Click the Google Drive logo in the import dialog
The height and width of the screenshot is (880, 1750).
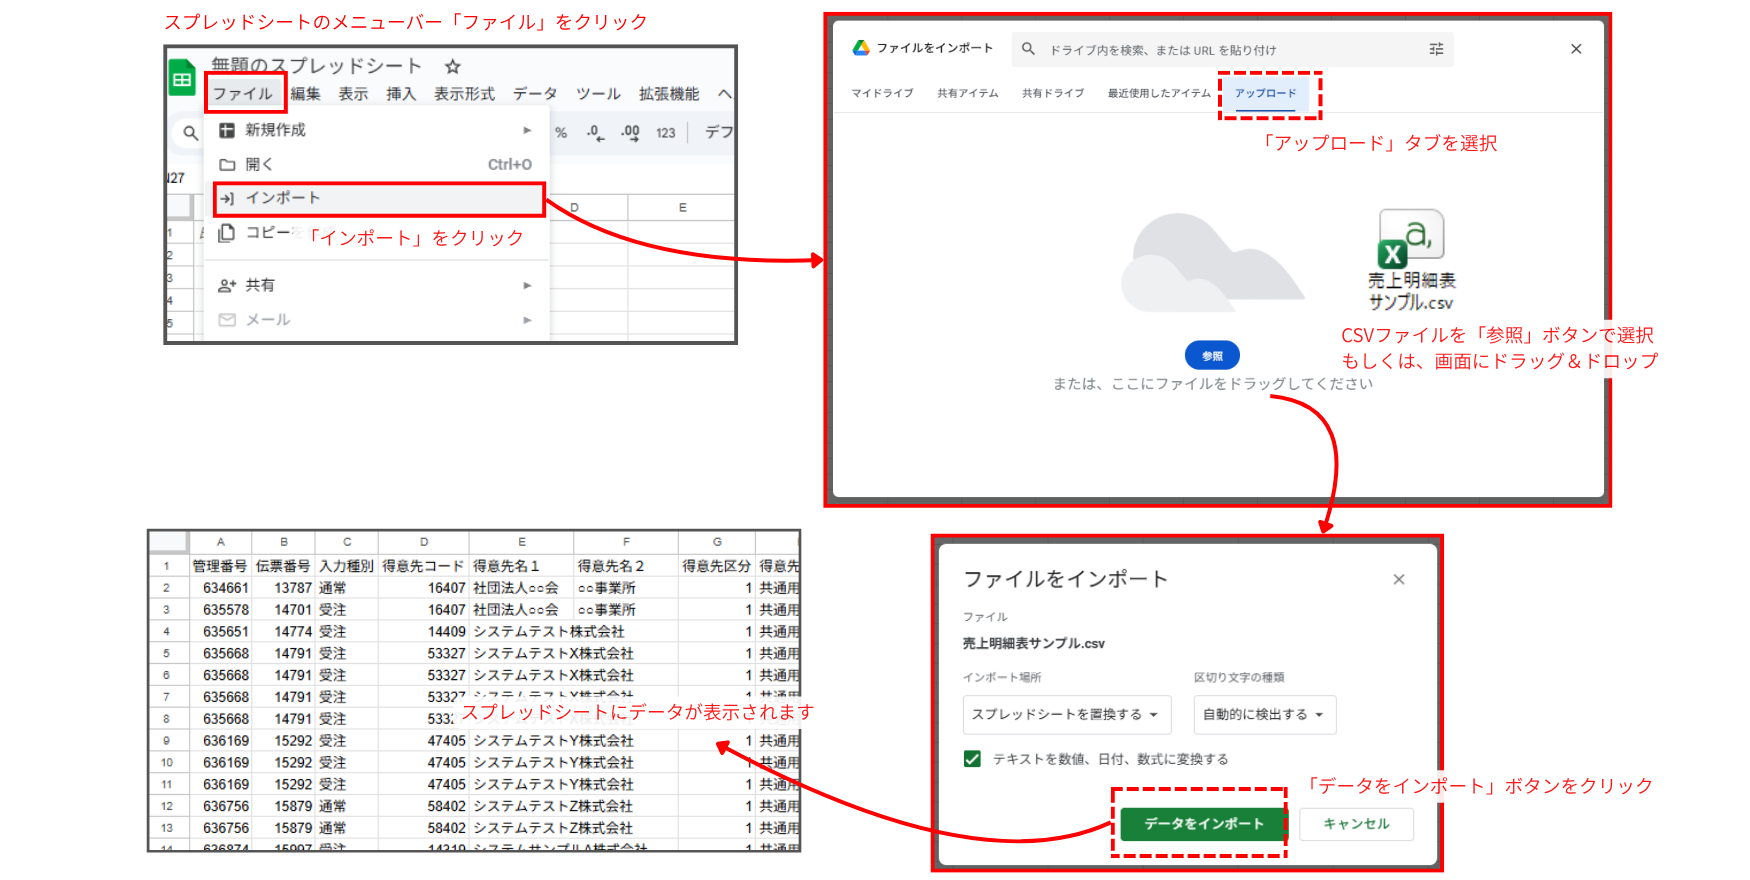[x=861, y=48]
